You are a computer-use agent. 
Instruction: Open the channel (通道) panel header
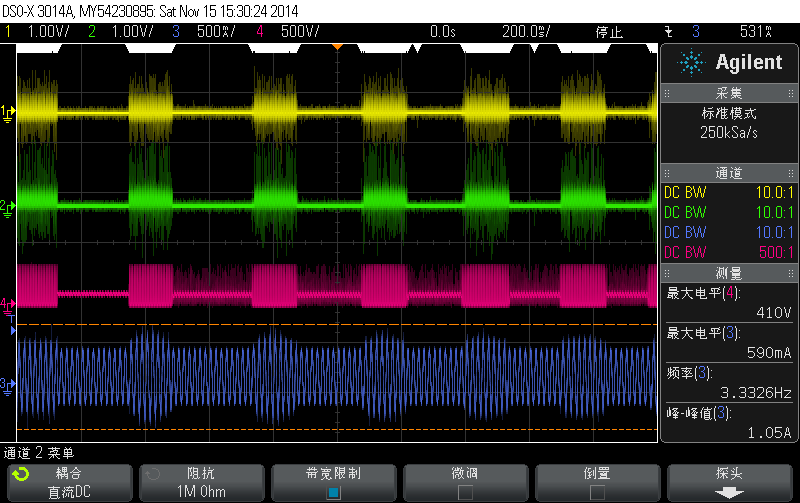point(729,173)
